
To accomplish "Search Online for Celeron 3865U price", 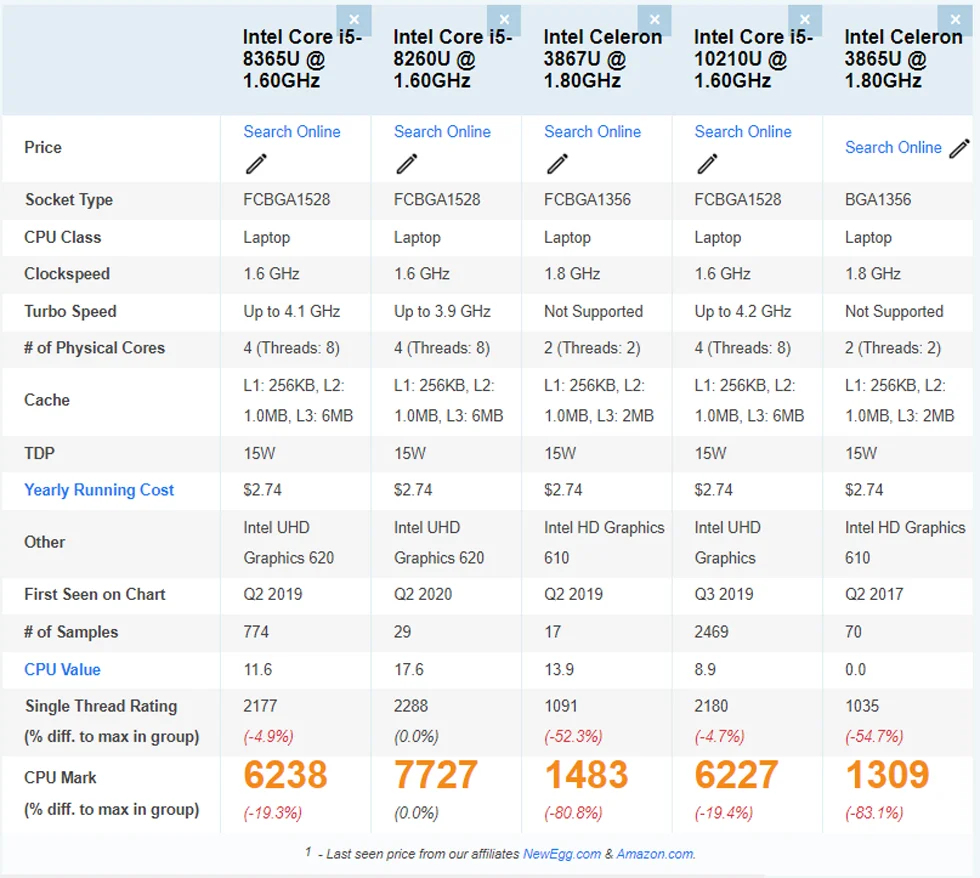I will point(893,148).
